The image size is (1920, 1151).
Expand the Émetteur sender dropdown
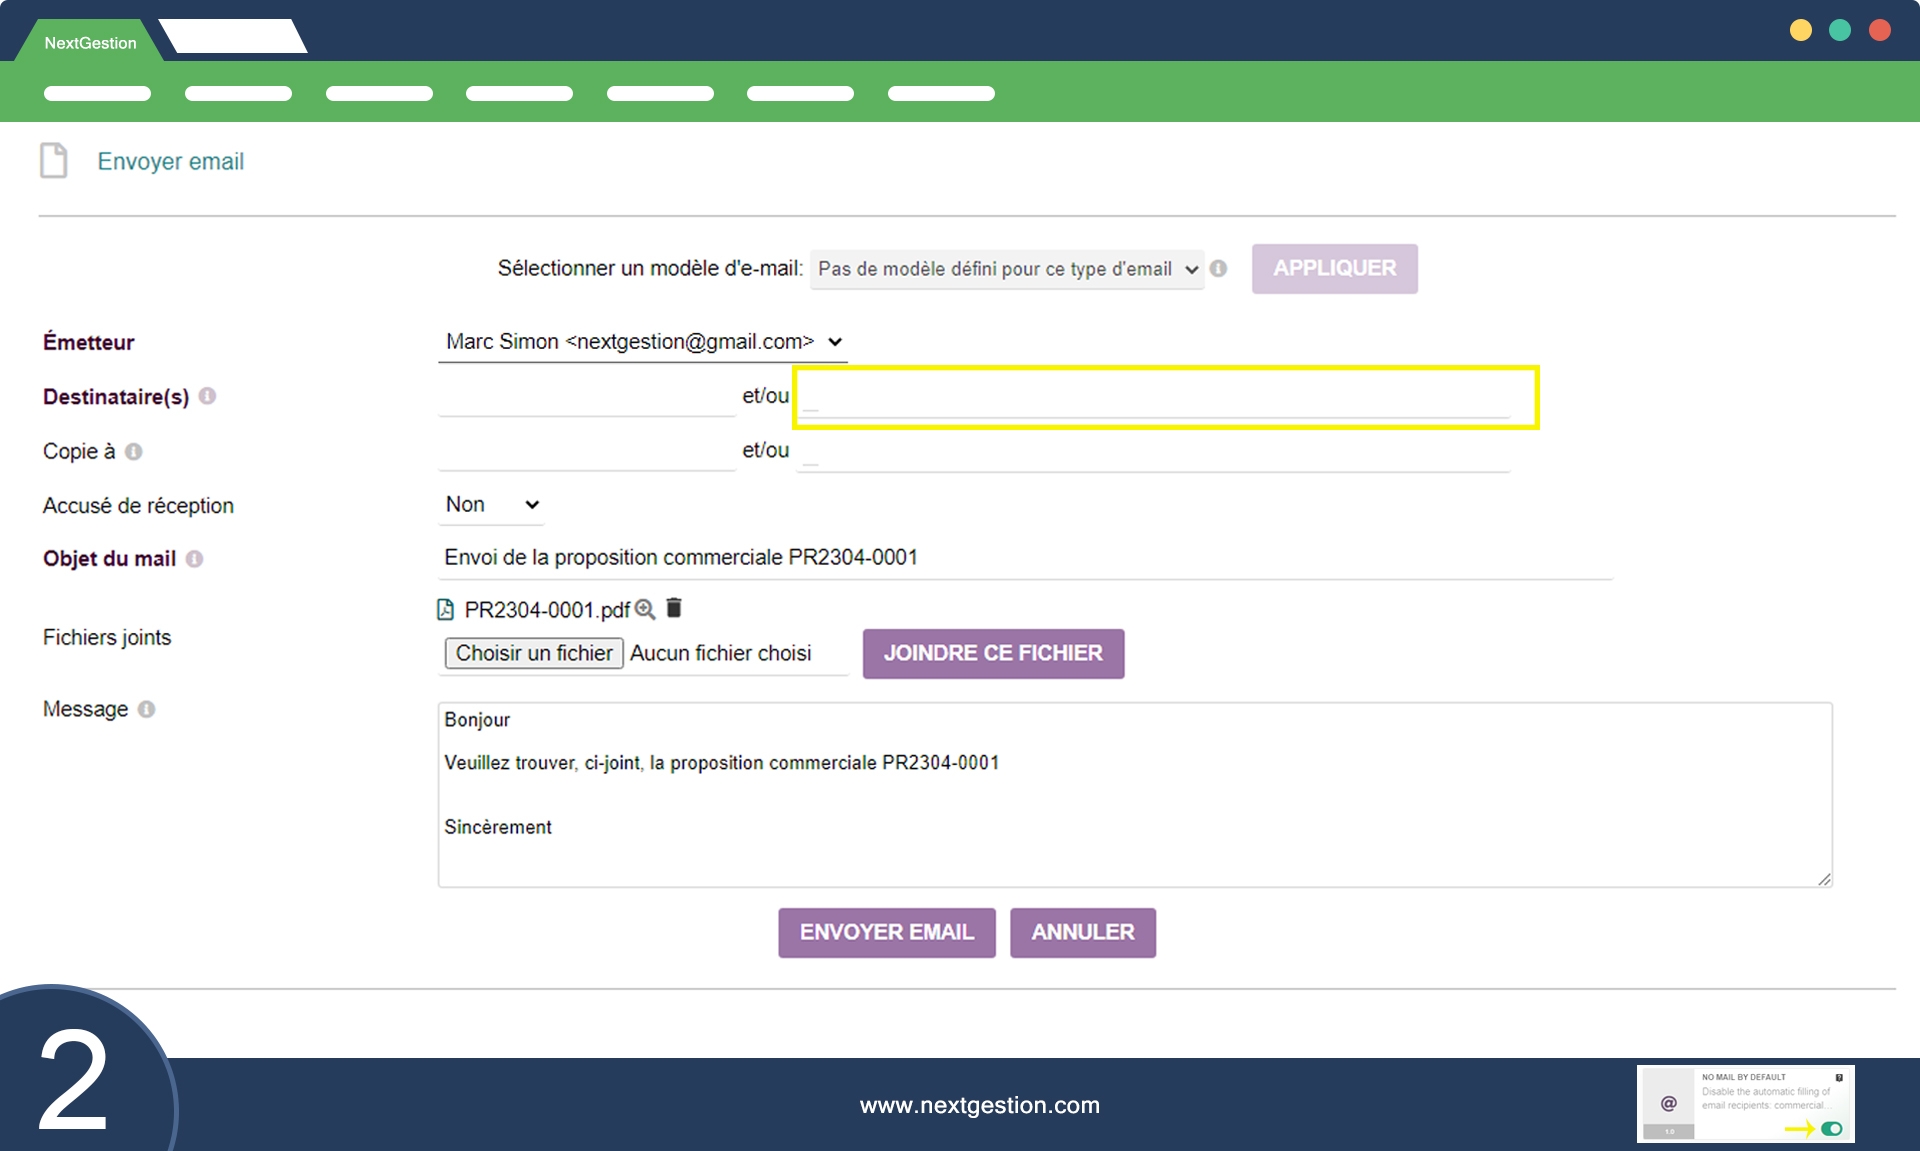point(642,342)
